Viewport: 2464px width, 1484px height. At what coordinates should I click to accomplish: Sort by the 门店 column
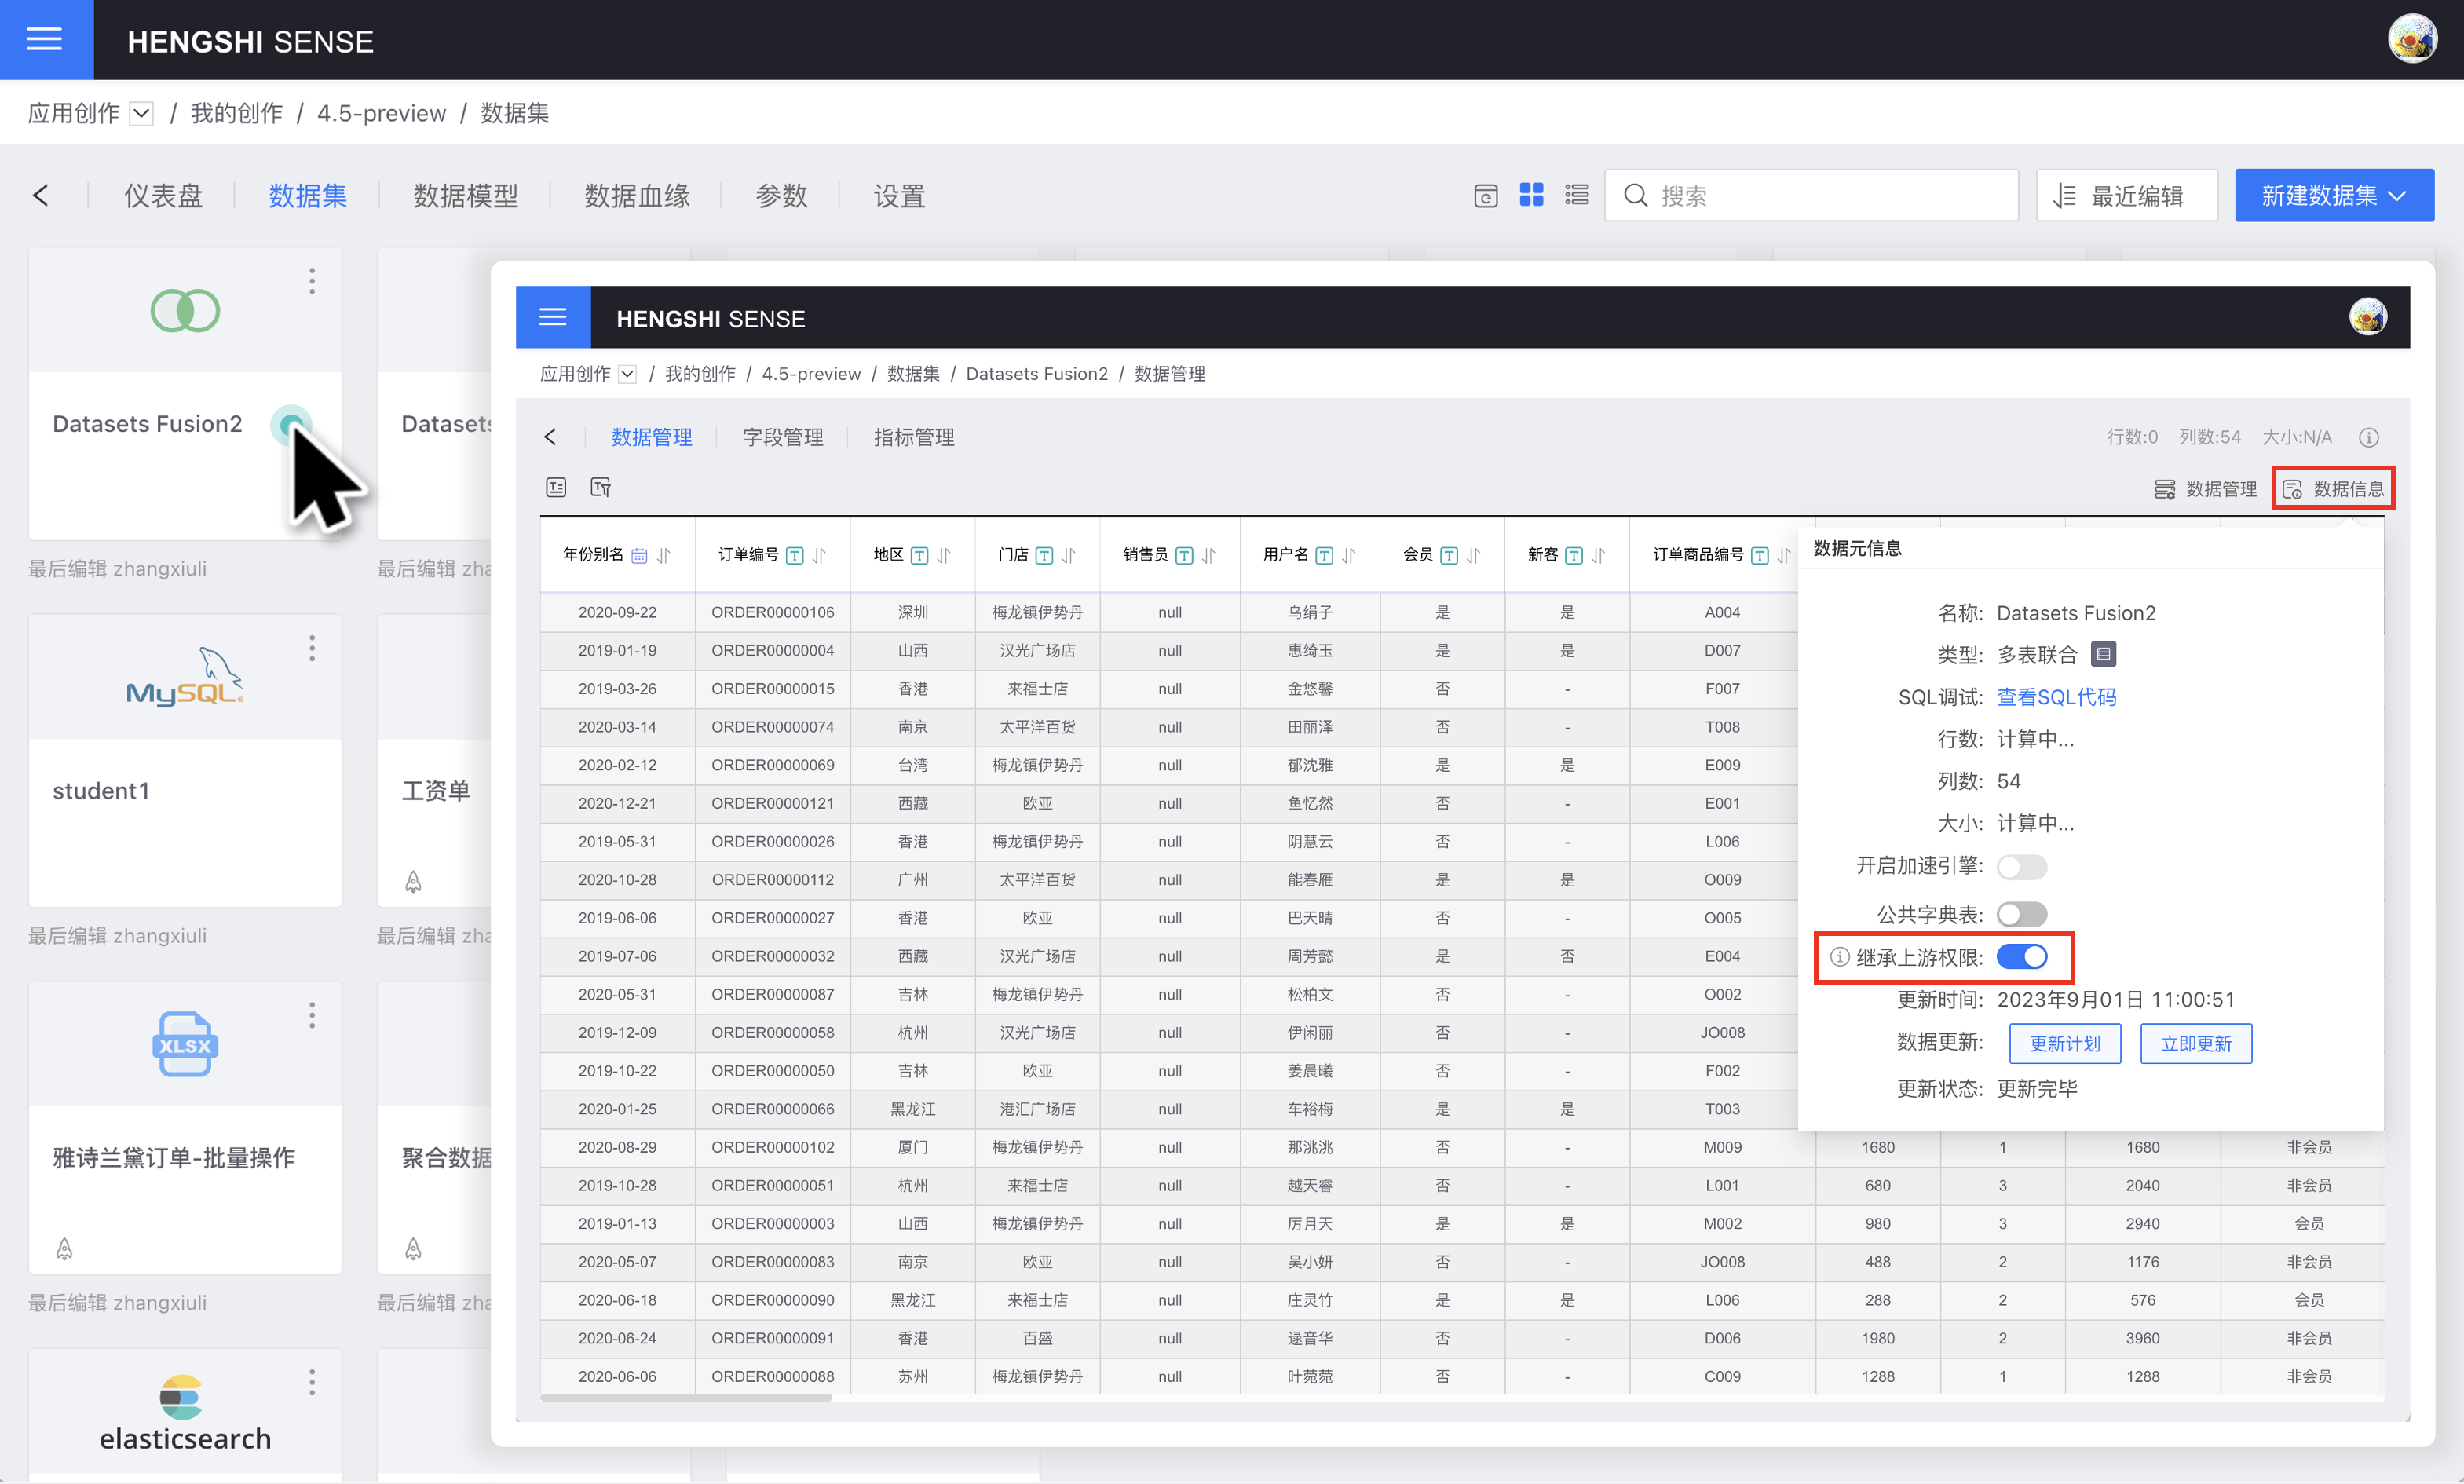point(1068,555)
